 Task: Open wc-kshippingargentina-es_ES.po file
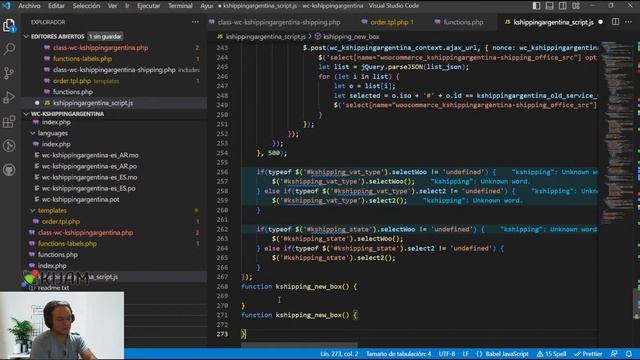click(x=89, y=188)
